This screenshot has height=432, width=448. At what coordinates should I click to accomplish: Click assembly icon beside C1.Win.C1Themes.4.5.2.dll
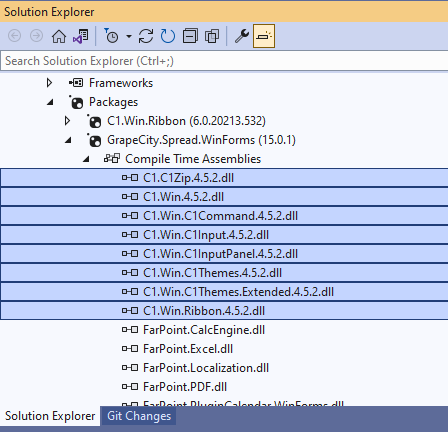(x=130, y=273)
